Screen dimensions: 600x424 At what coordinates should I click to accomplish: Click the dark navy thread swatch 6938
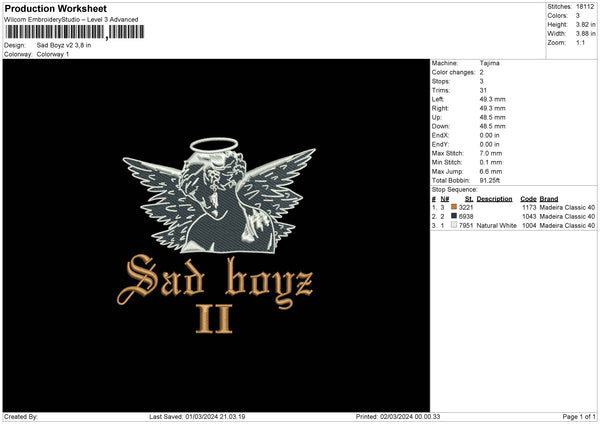coord(454,216)
